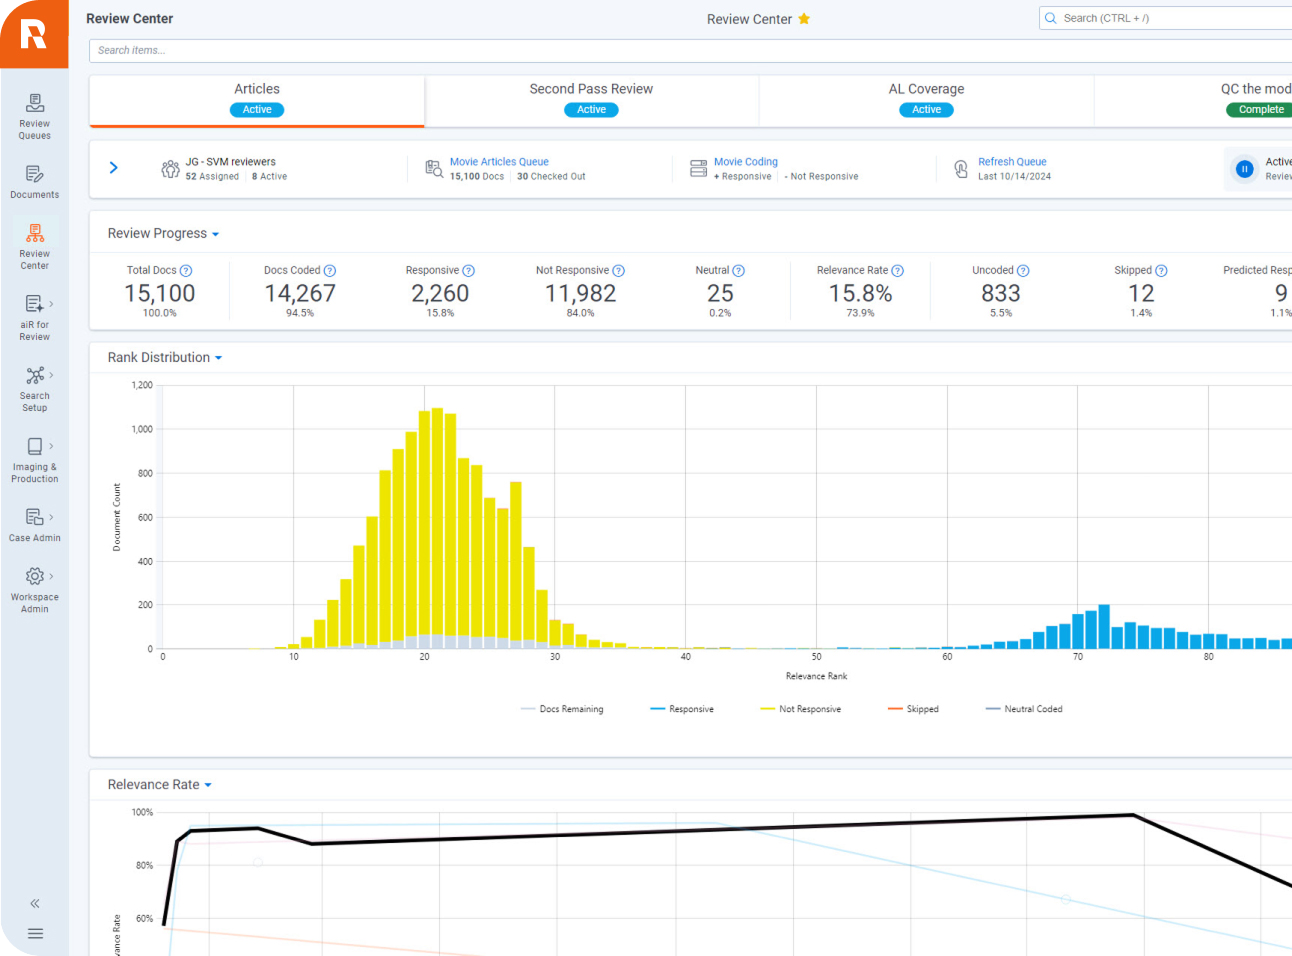Open aiR for Review in sidebar
The width and height of the screenshot is (1292, 956).
(x=35, y=315)
